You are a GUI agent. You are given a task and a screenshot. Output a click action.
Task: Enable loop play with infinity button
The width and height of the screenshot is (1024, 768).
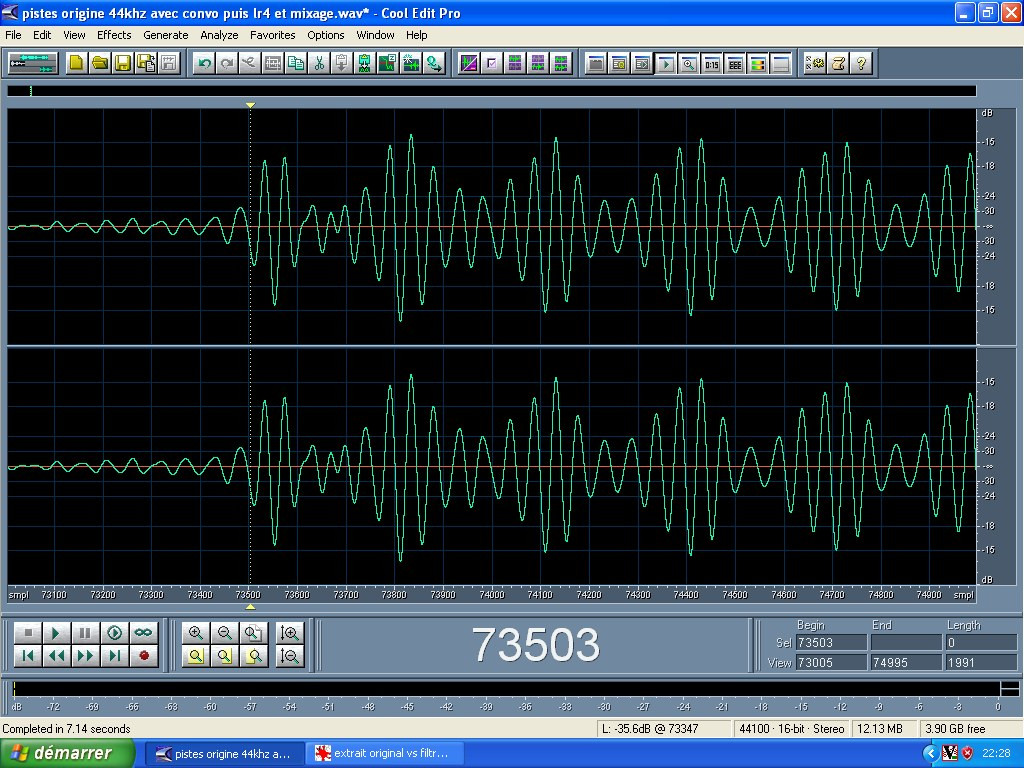(144, 633)
